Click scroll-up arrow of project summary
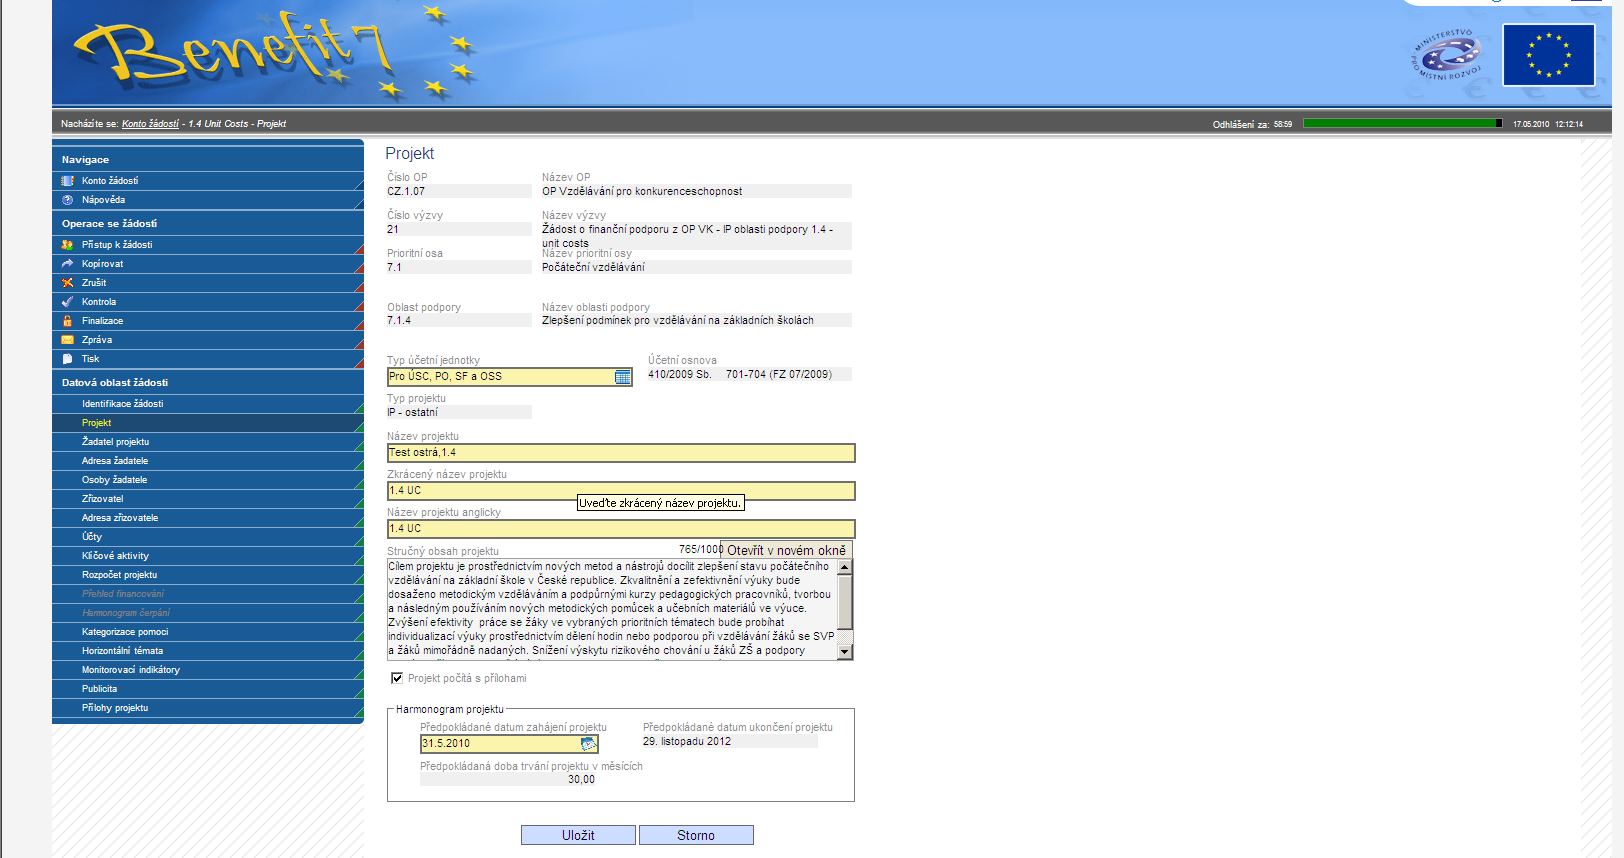The image size is (1624, 858). pyautogui.click(x=845, y=567)
